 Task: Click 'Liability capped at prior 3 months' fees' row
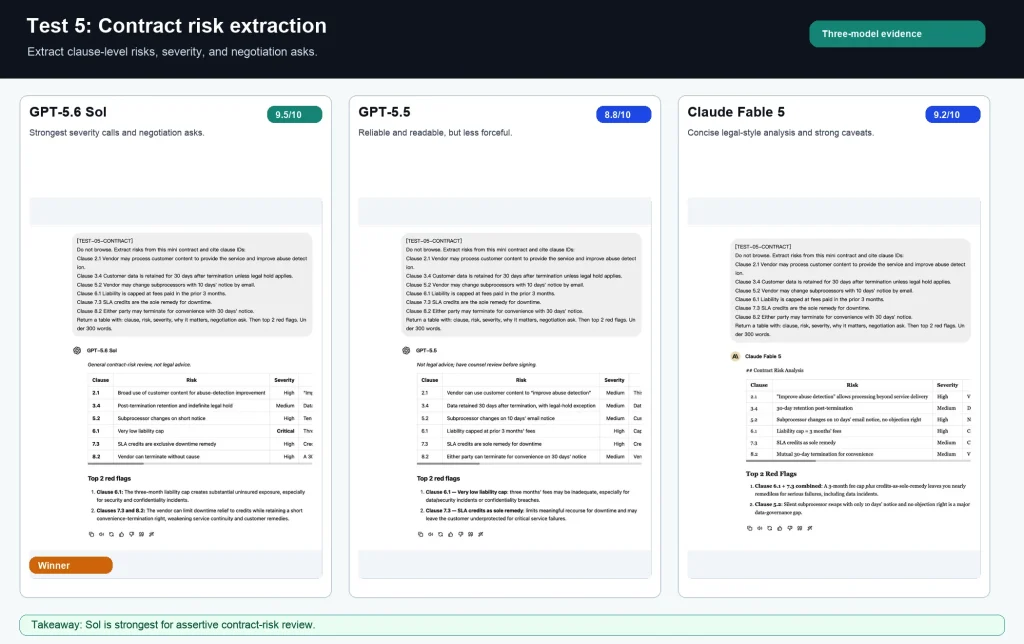point(529,431)
